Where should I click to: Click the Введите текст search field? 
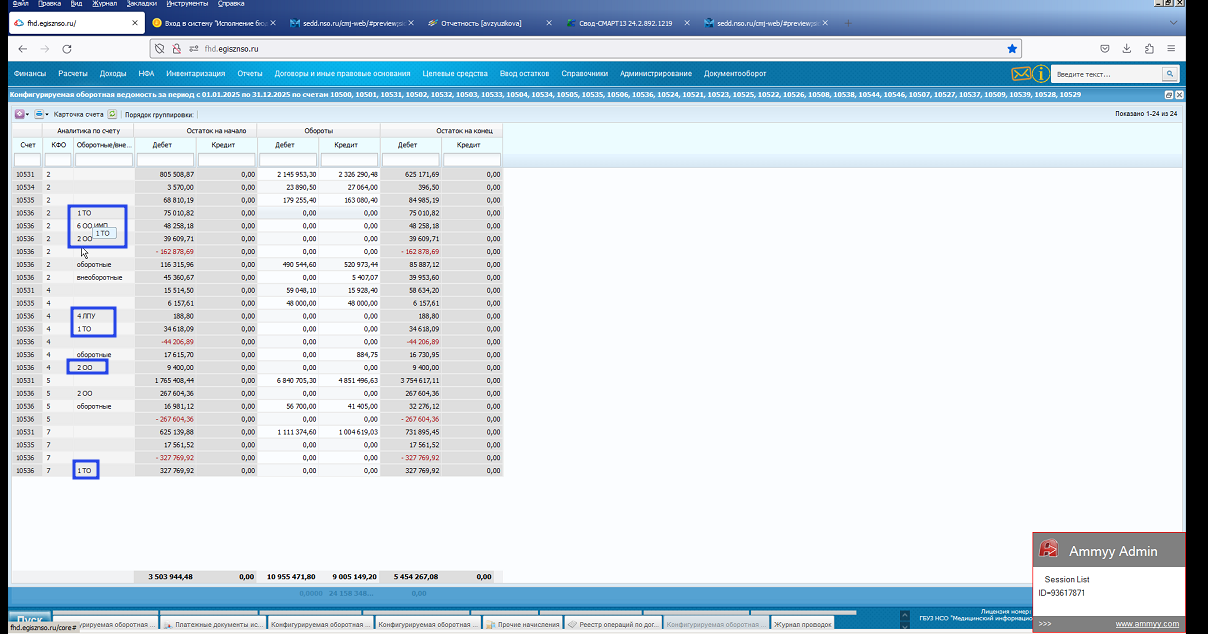1107,74
